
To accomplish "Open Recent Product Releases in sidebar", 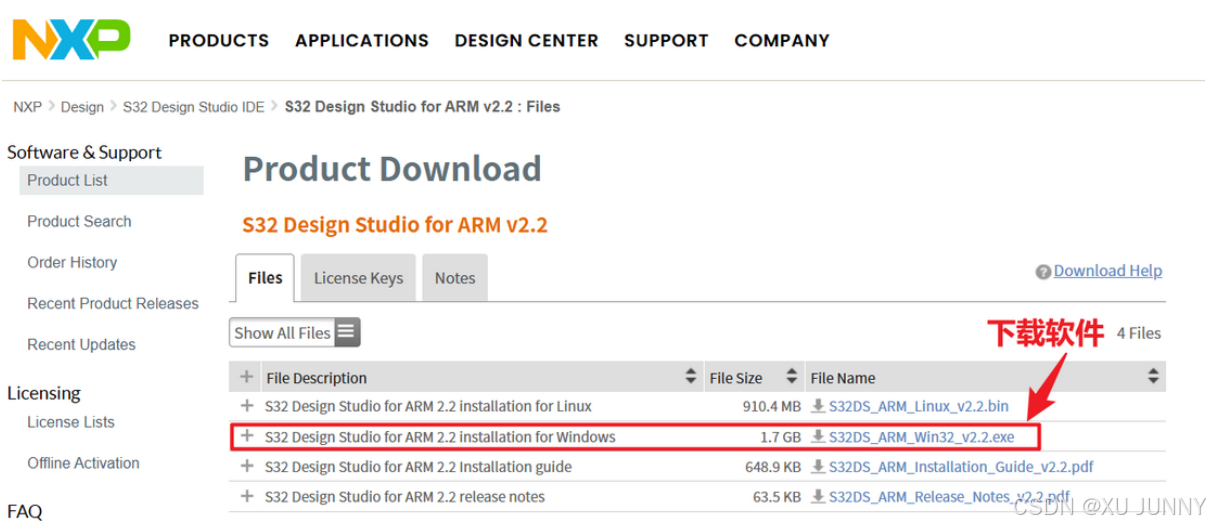I will pyautogui.click(x=113, y=303).
